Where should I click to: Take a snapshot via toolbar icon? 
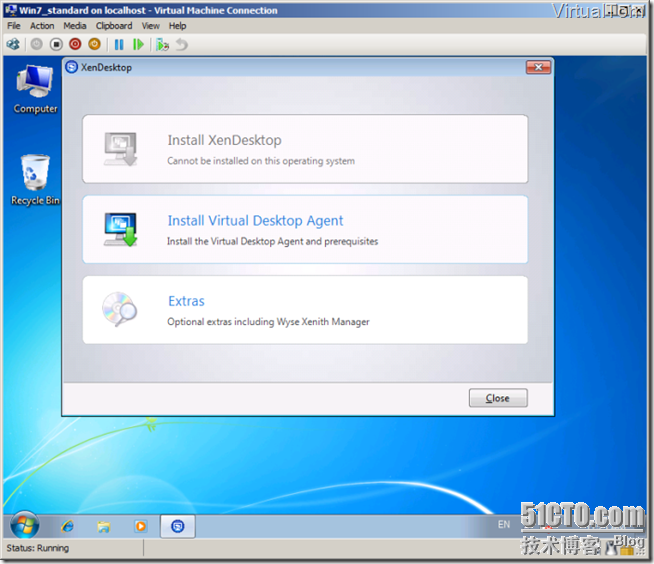(x=162, y=44)
